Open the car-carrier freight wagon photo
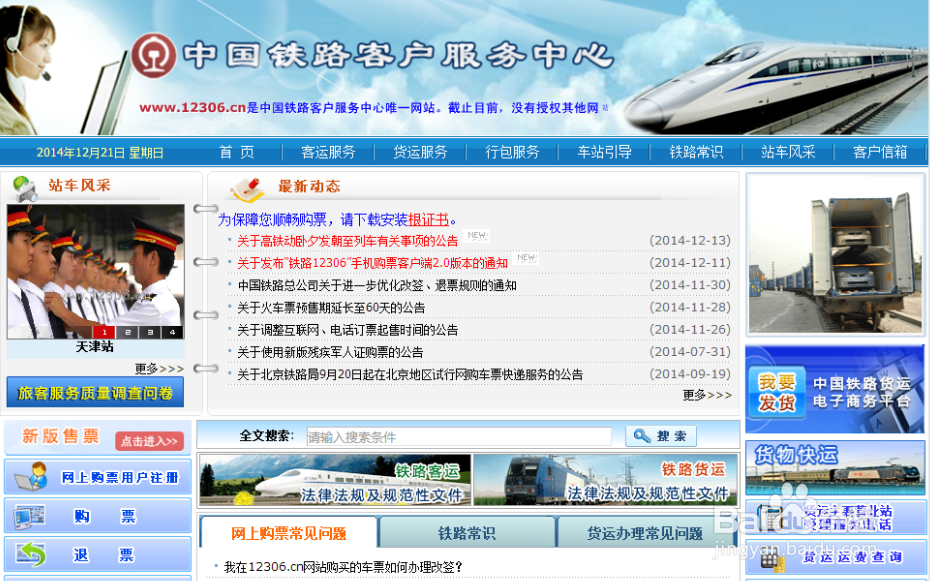The width and height of the screenshot is (930, 581). 835,255
